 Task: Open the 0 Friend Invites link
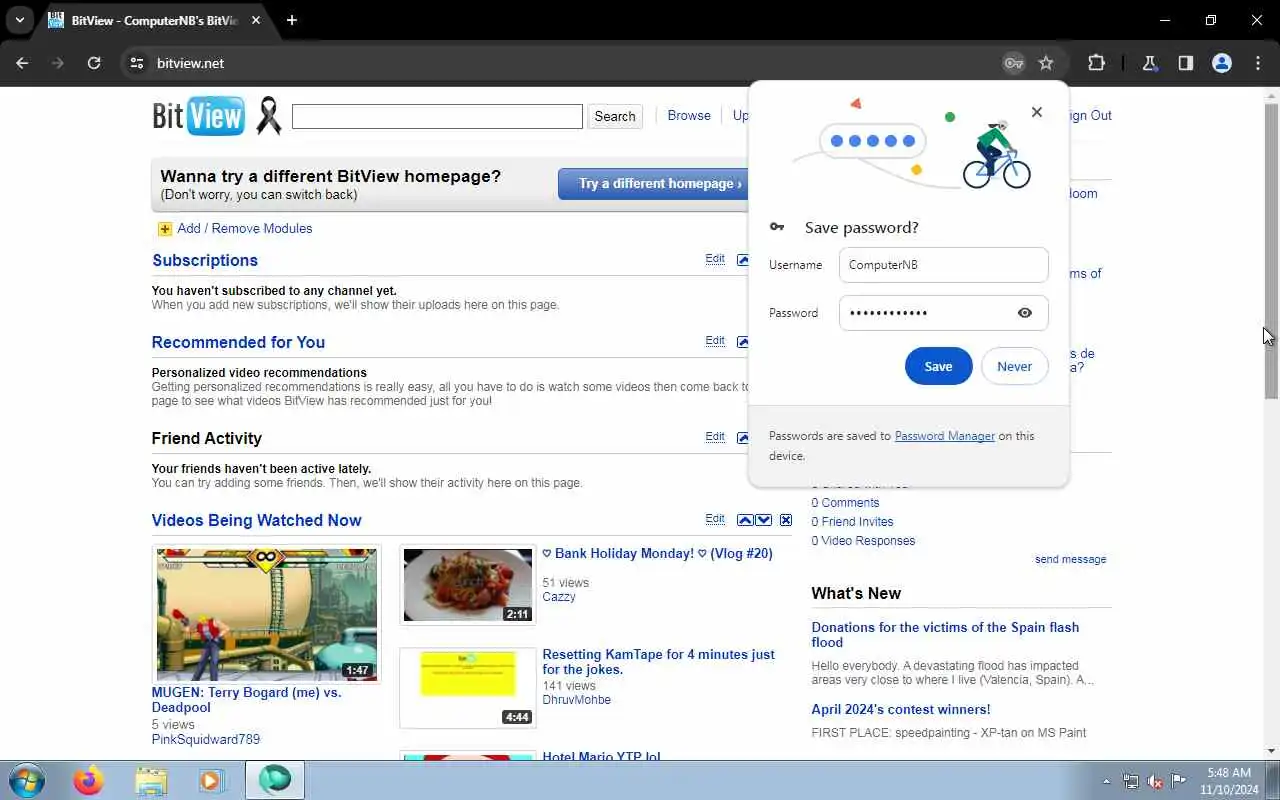(x=852, y=522)
